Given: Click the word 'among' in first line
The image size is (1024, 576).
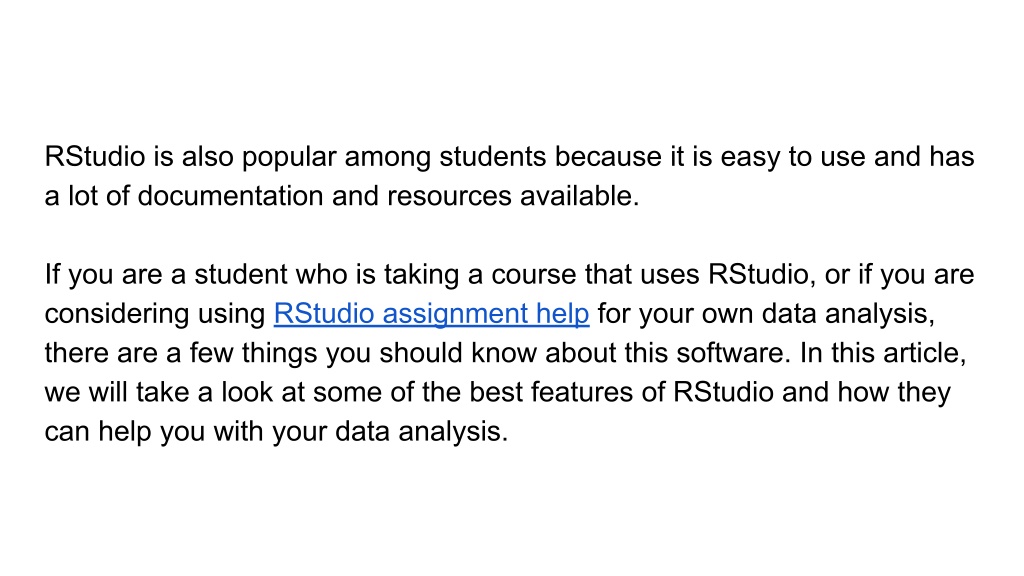Looking at the screenshot, I should 388,158.
